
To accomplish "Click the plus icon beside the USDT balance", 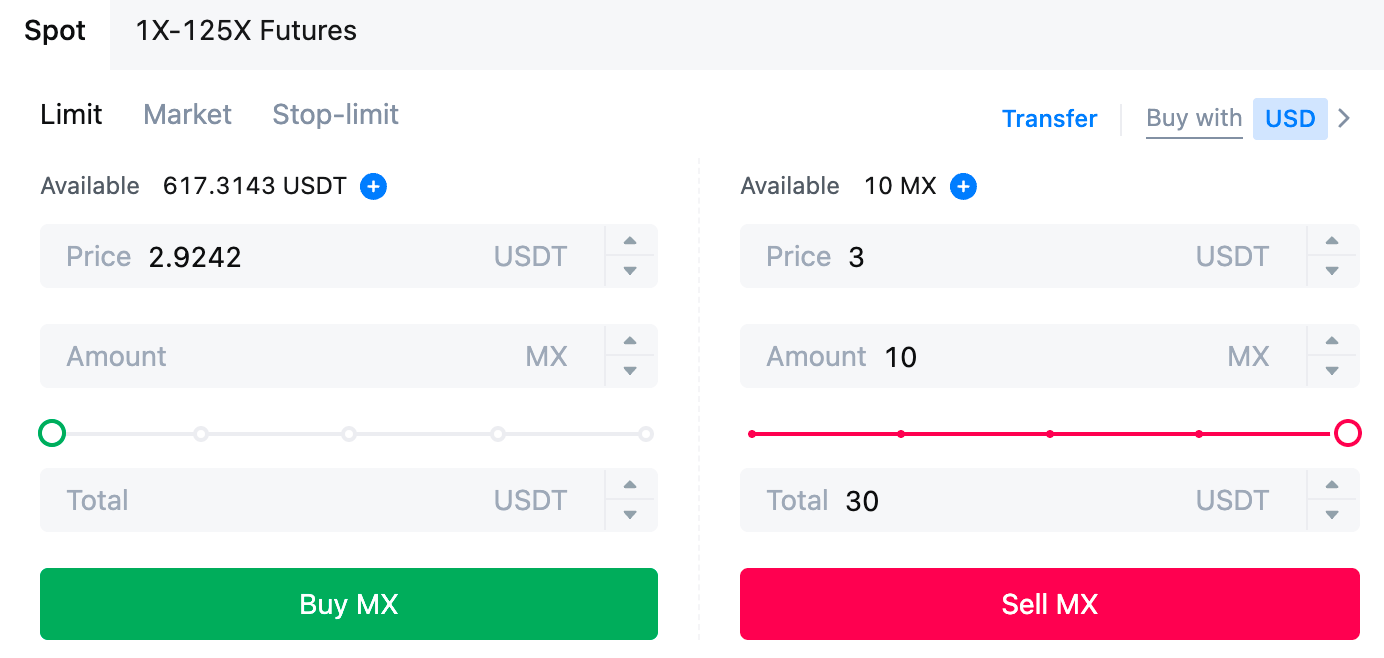I will [373, 186].
